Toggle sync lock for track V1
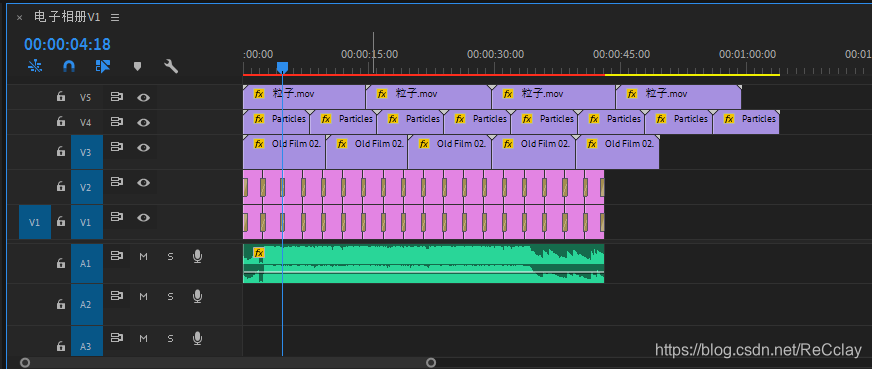872x369 pixels. [x=116, y=217]
